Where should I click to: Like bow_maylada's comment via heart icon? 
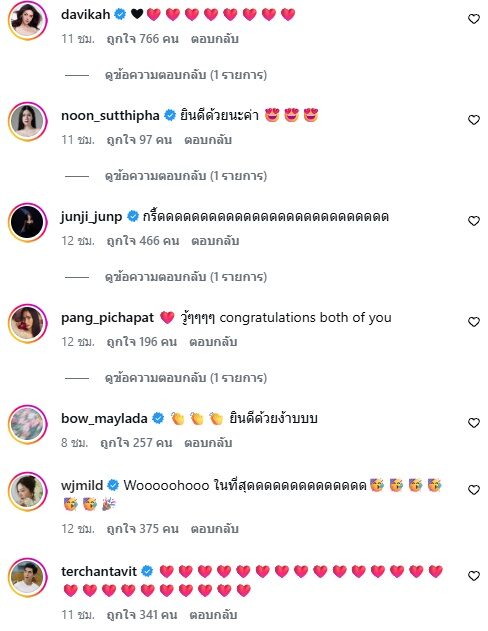474,423
